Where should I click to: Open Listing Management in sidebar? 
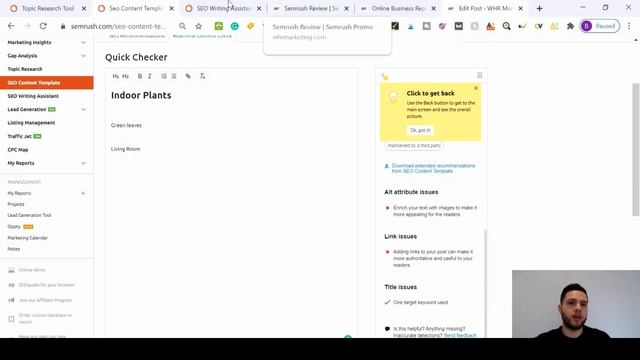[x=31, y=123]
